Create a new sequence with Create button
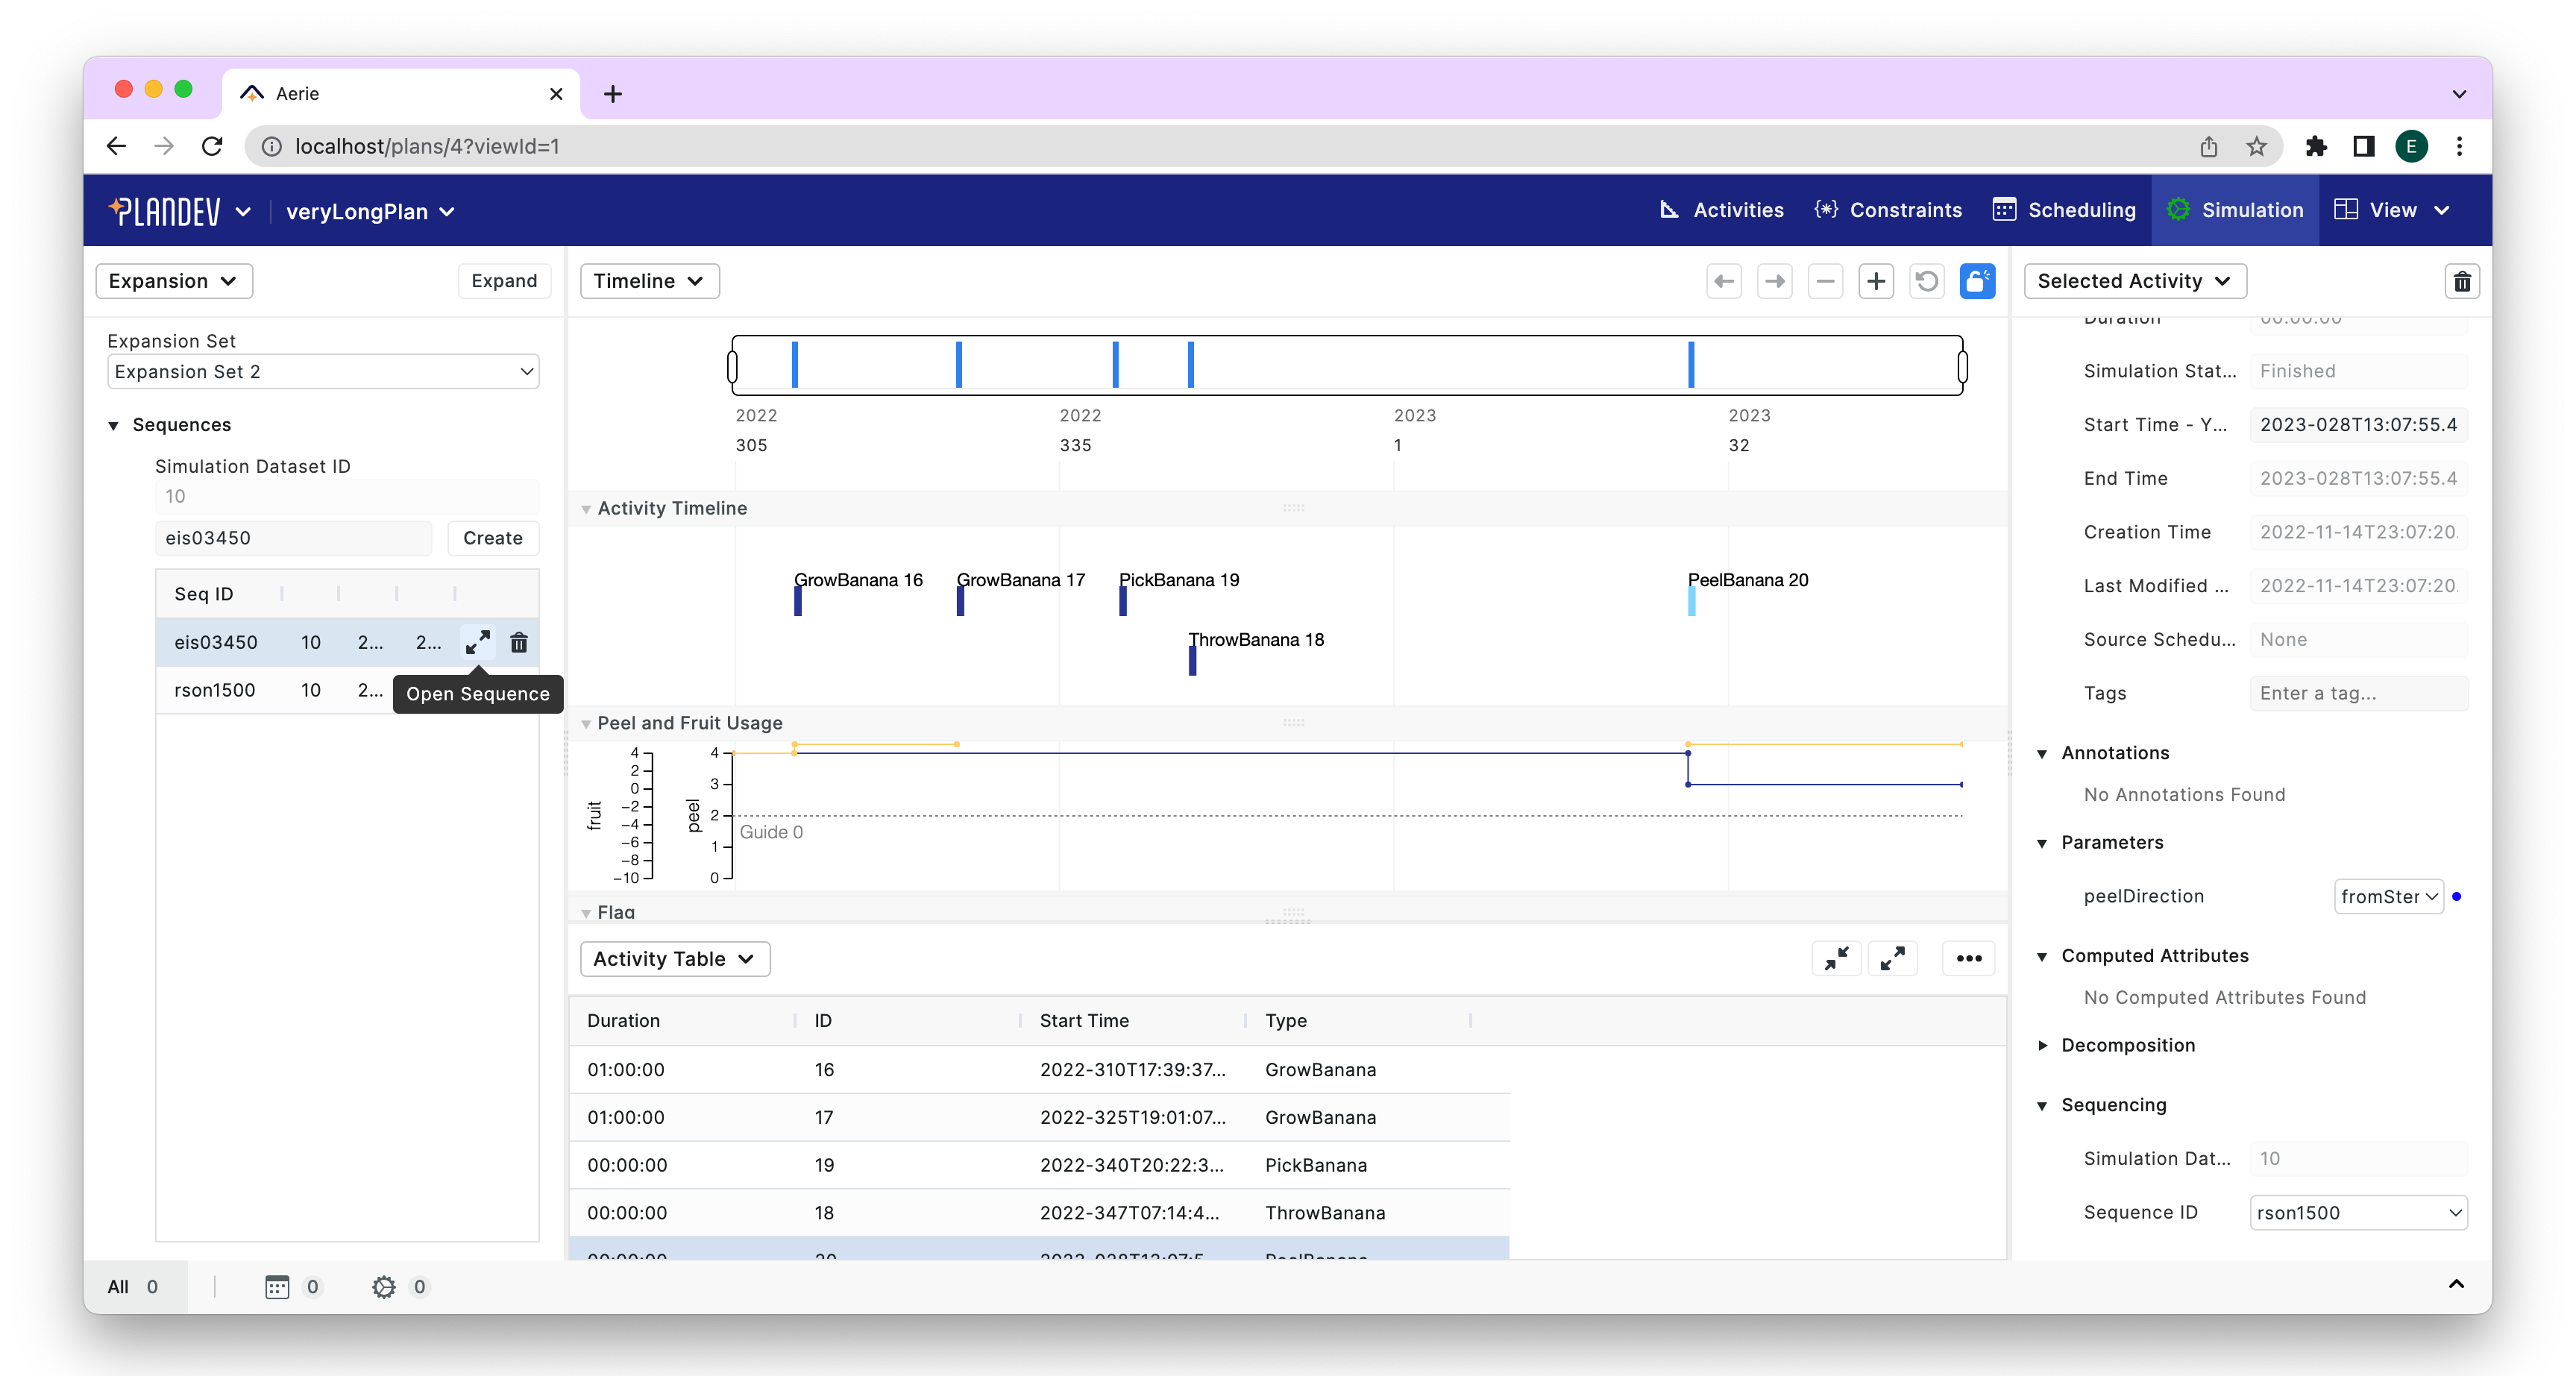2576x1376 pixels. pos(492,538)
